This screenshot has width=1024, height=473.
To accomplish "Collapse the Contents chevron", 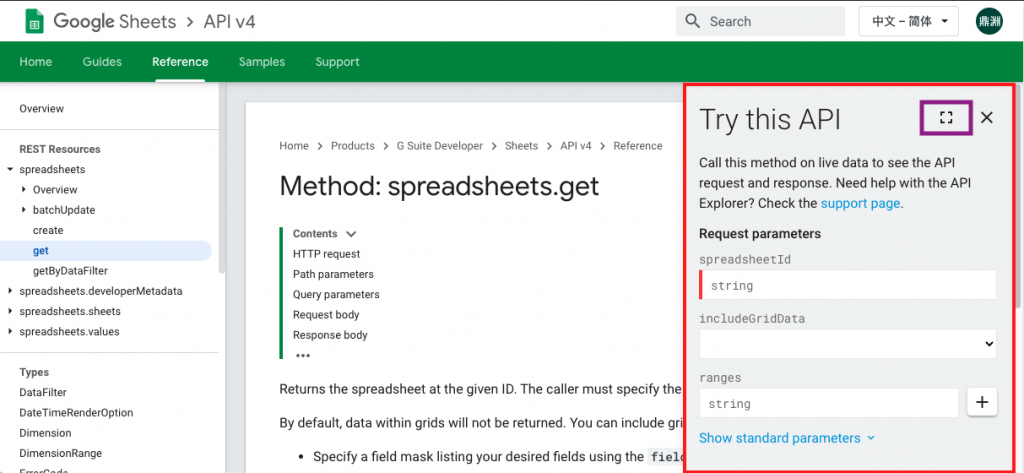I will pyautogui.click(x=351, y=234).
